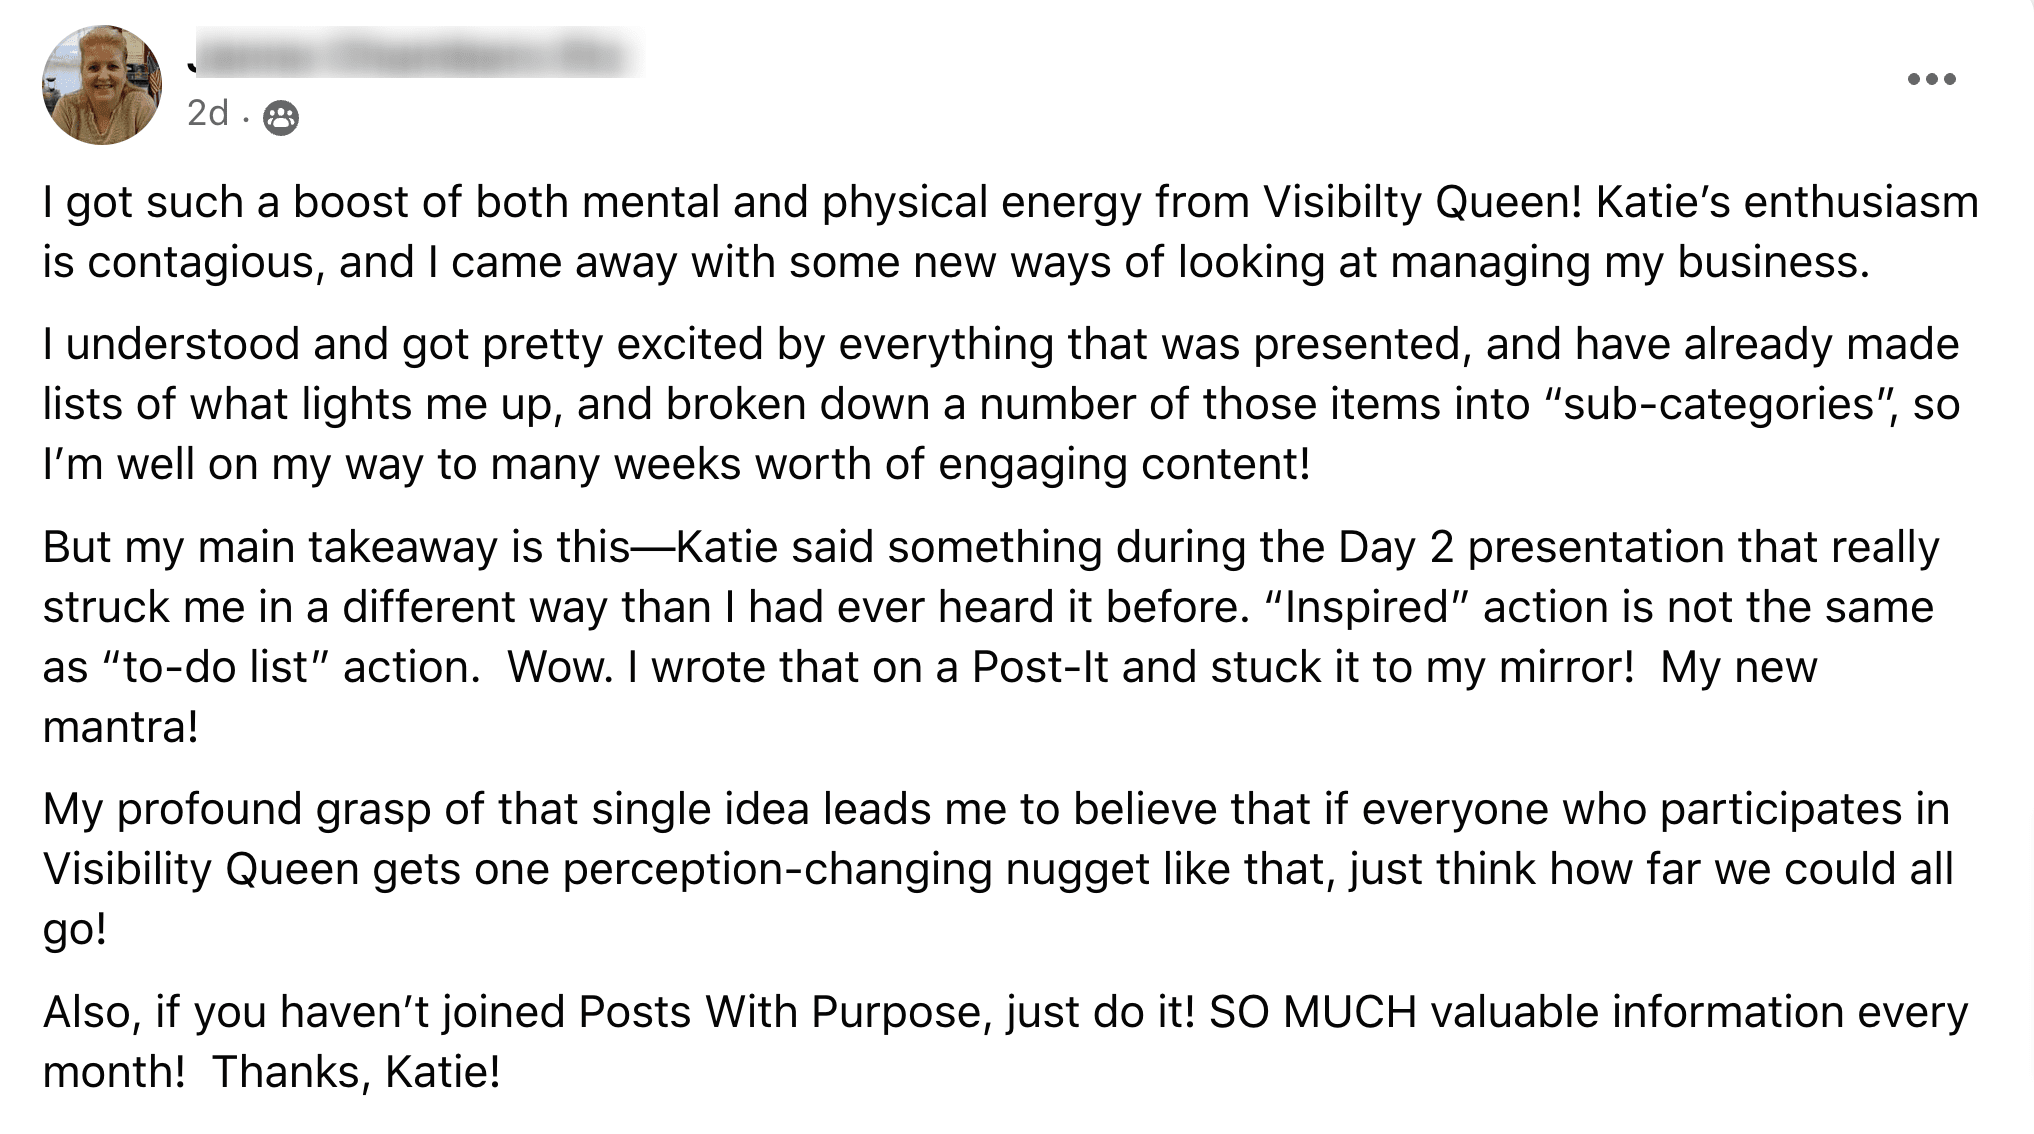The image size is (2034, 1134).
Task: Click the phrase "engaging content!"
Action: point(1124,464)
